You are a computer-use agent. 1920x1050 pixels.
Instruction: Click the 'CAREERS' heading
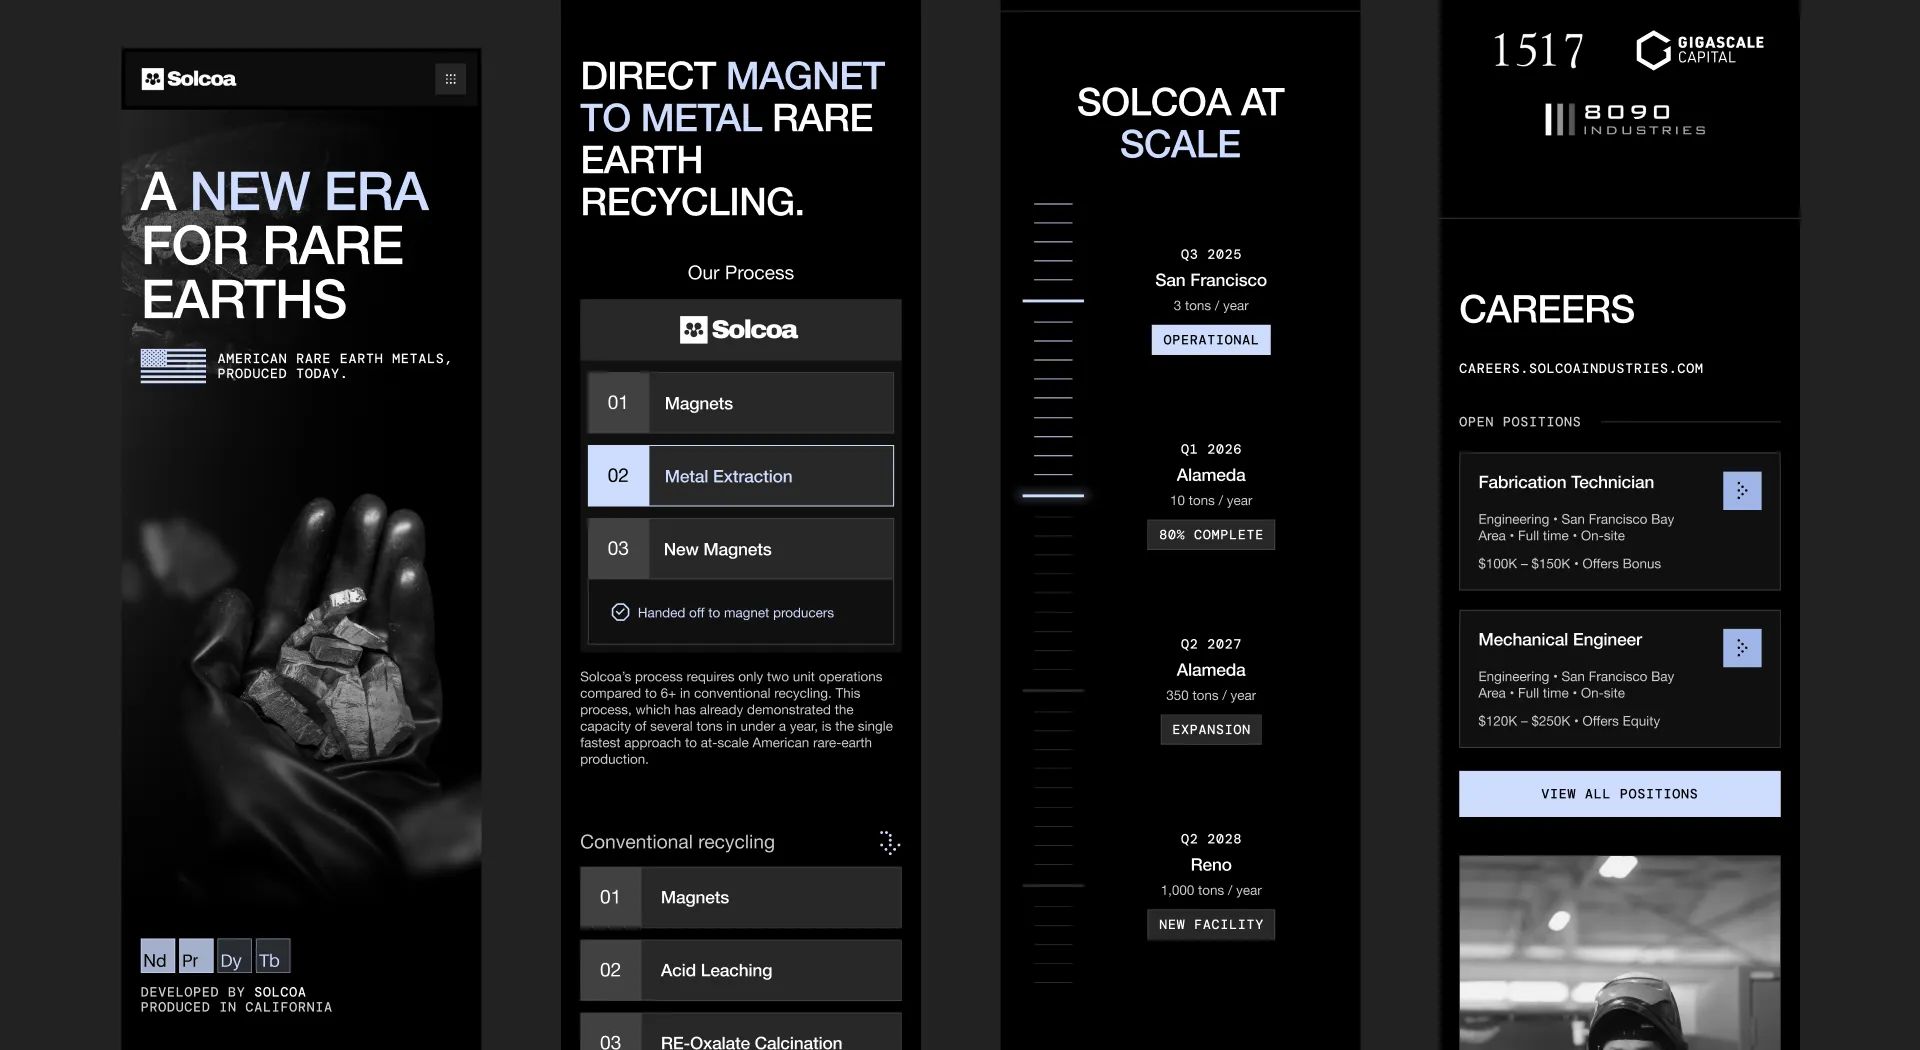coord(1546,309)
